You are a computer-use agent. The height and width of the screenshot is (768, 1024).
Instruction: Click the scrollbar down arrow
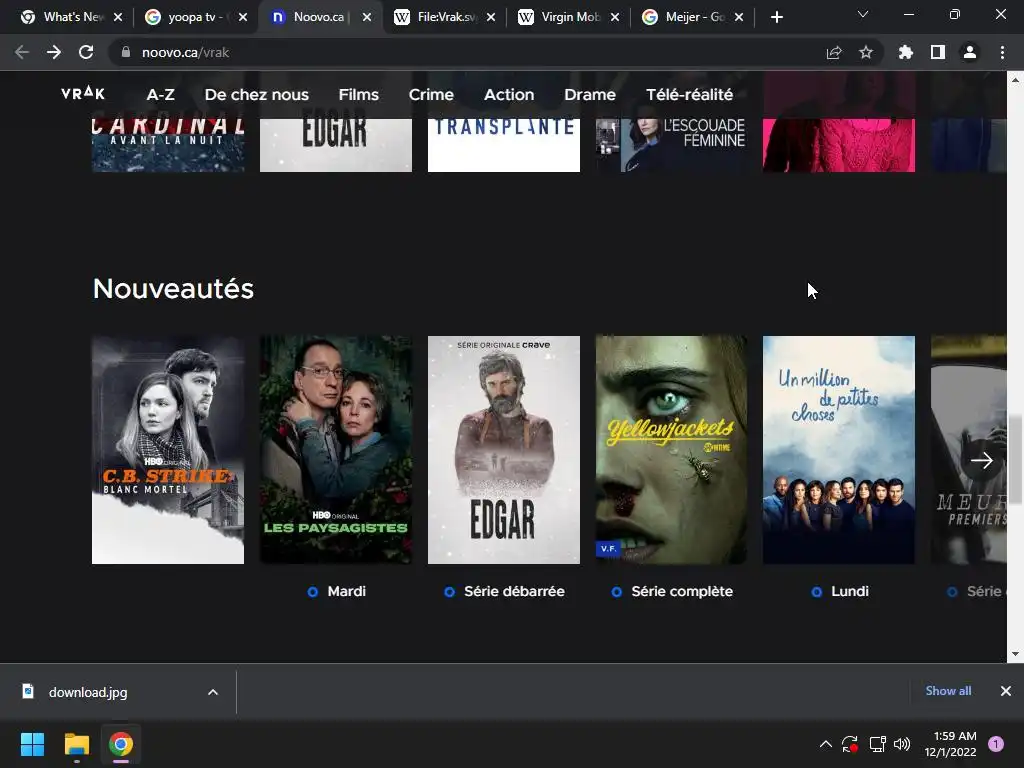[1015, 654]
